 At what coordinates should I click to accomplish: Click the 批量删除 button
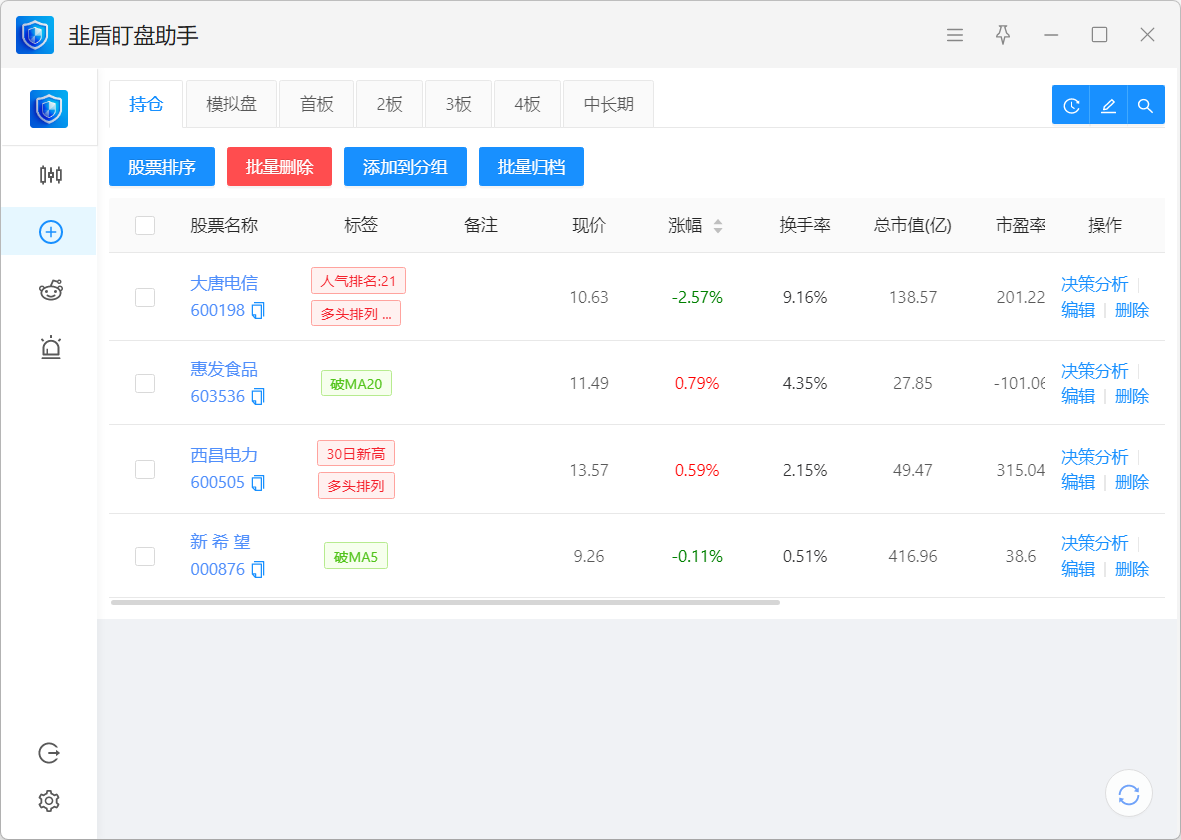(x=279, y=167)
